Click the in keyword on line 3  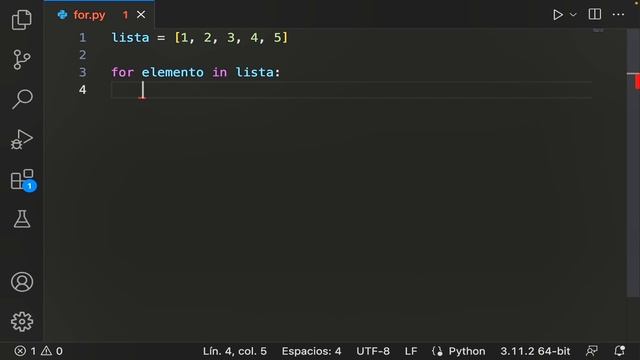click(220, 72)
